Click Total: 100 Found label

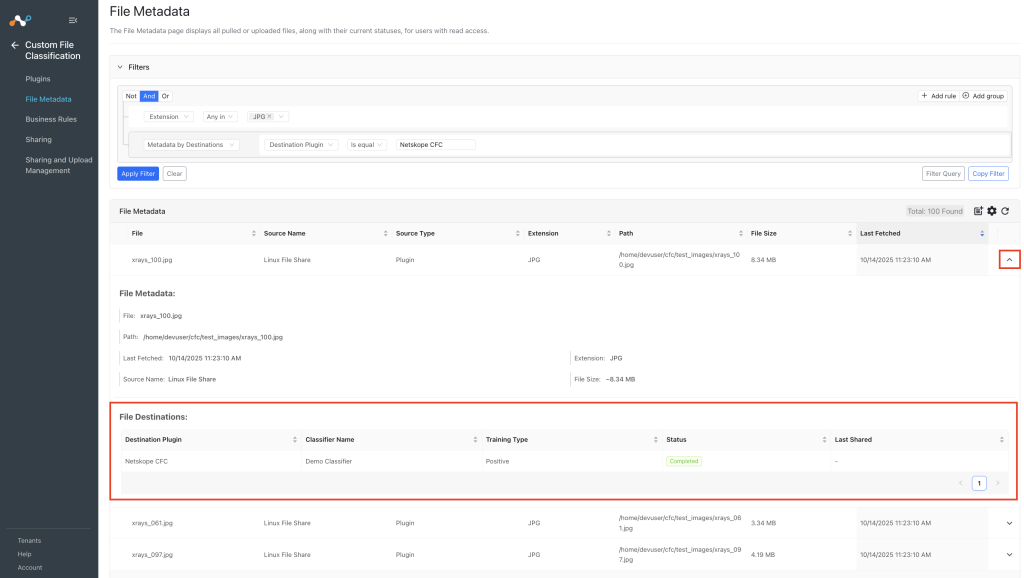[935, 211]
